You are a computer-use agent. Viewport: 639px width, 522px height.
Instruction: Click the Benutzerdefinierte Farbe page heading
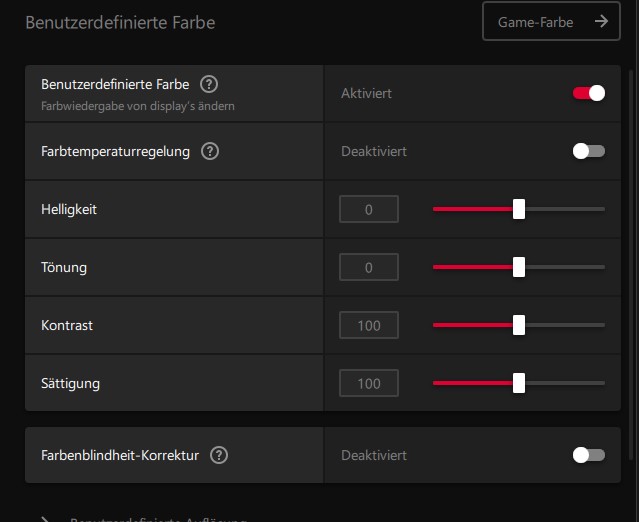120,22
